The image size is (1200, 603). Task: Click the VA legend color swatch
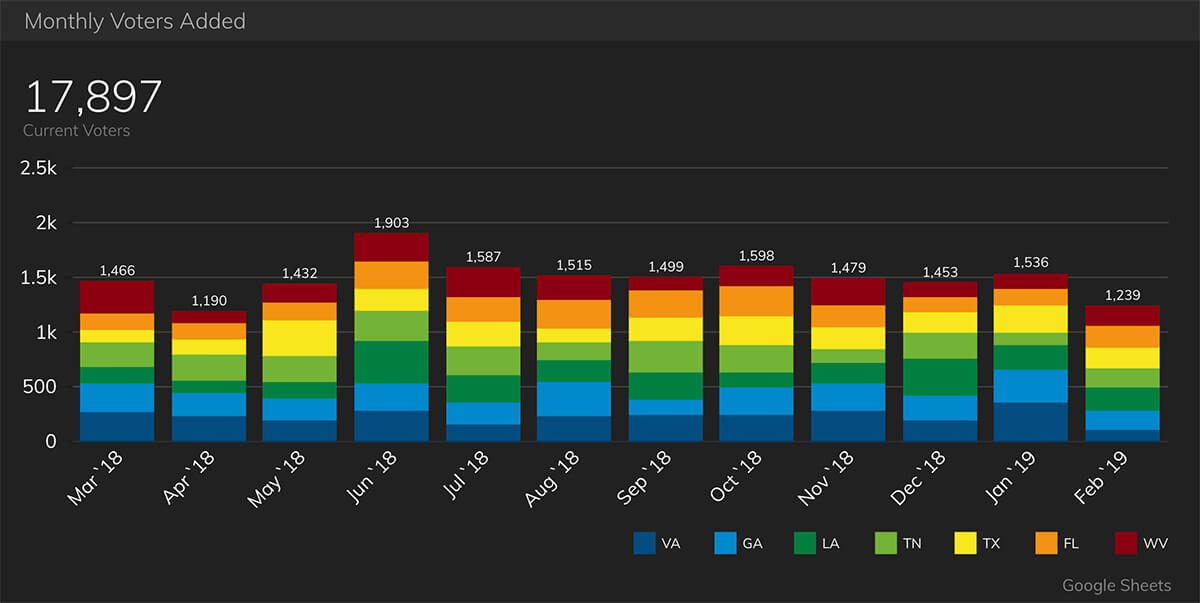(x=645, y=543)
